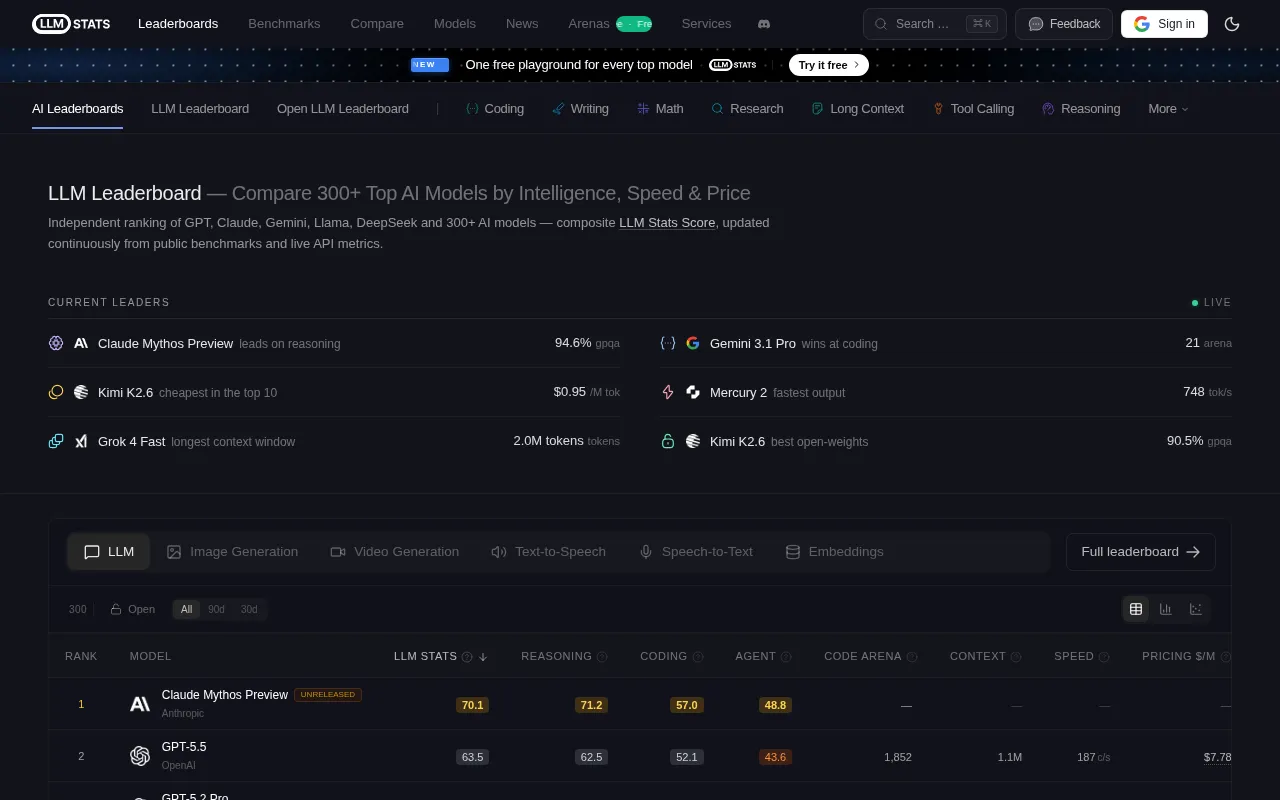Click info icon next to LLM STATS column
Image resolution: width=1280 pixels, height=800 pixels.
coord(467,657)
